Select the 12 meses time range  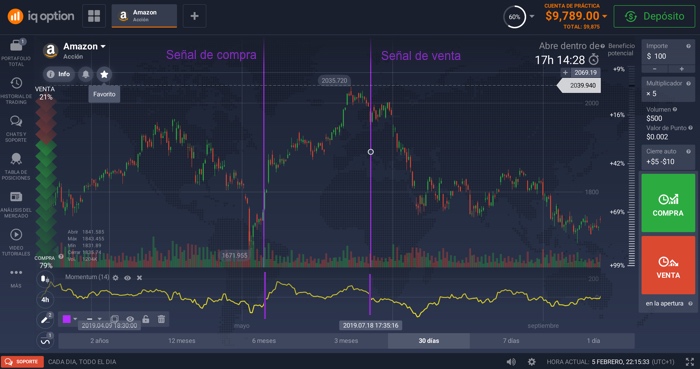pyautogui.click(x=182, y=340)
